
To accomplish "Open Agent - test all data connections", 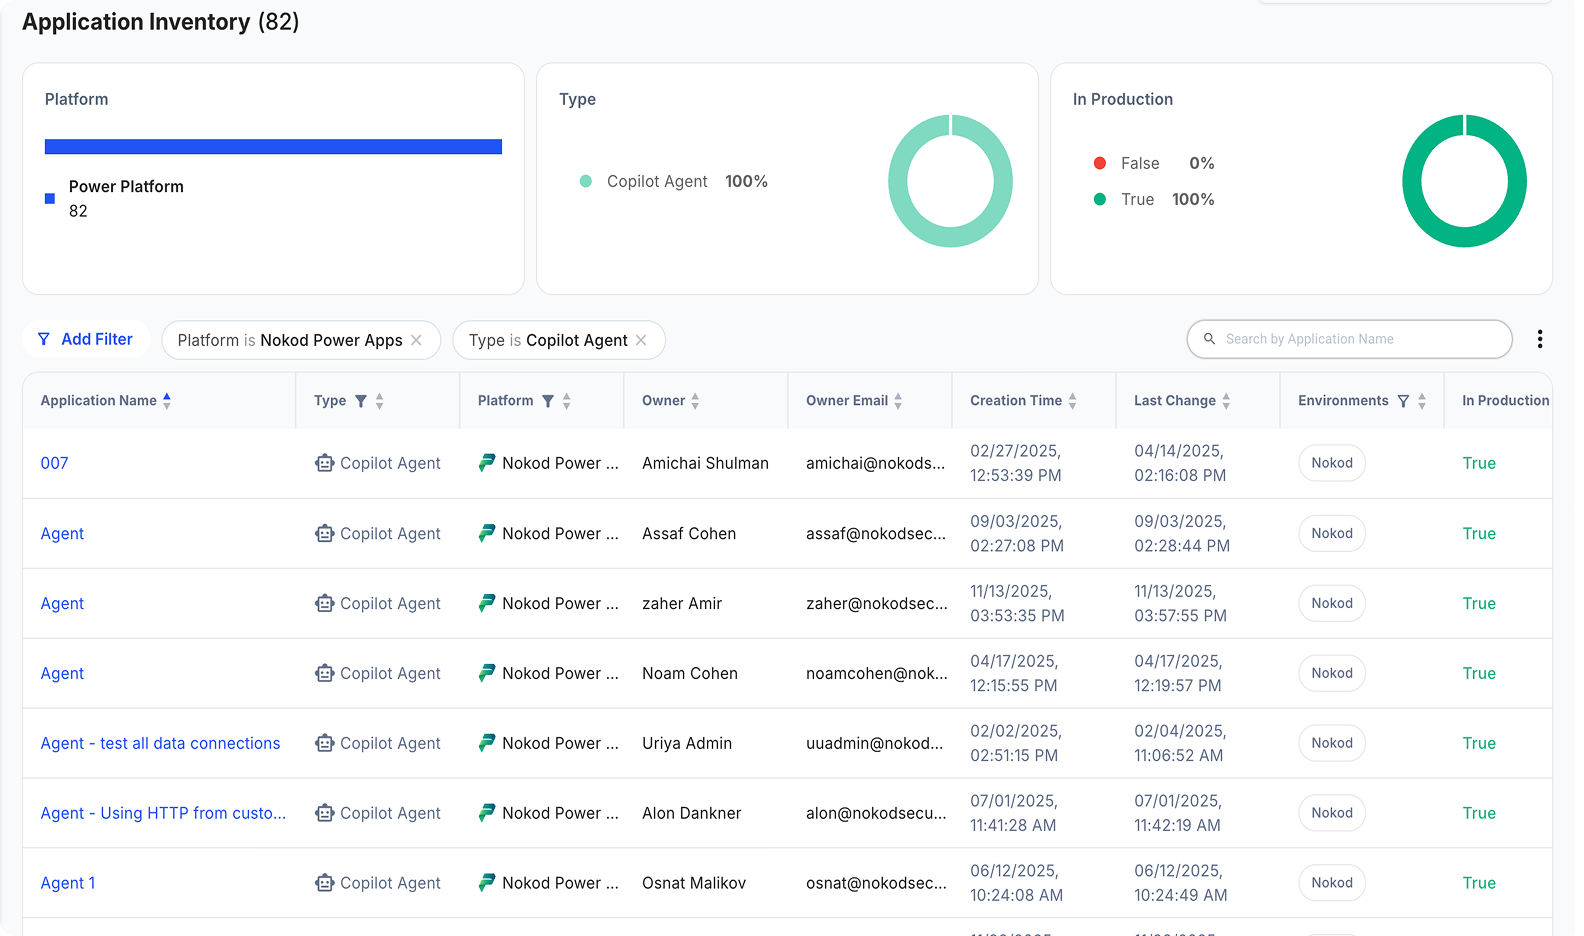I will (160, 743).
